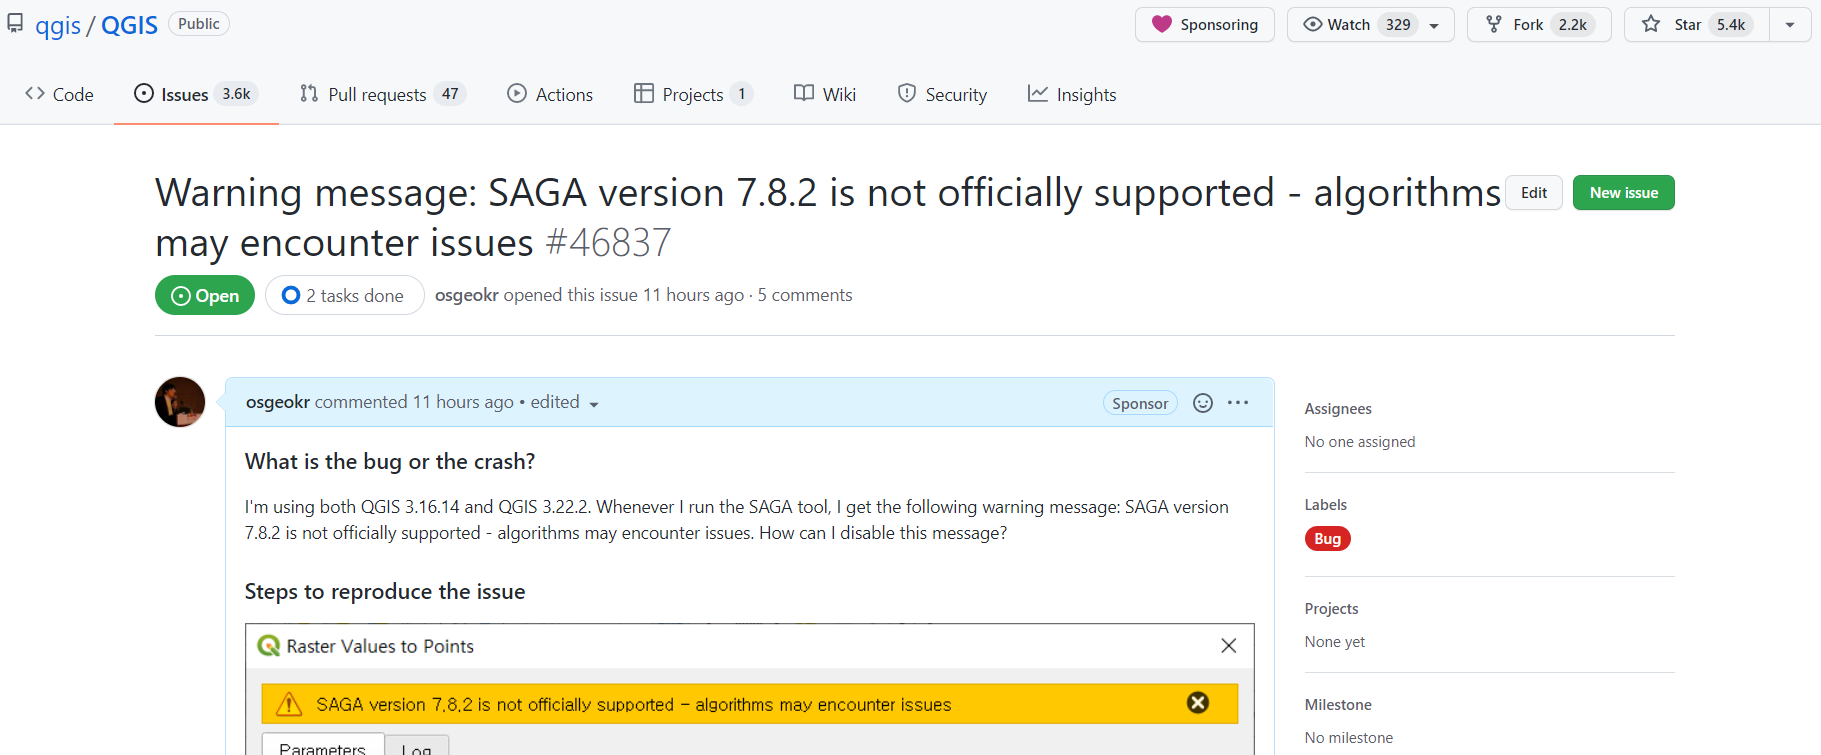Screen dimensions: 1821x755
Task: Click the repository icon beside qgis
Action: point(15,24)
